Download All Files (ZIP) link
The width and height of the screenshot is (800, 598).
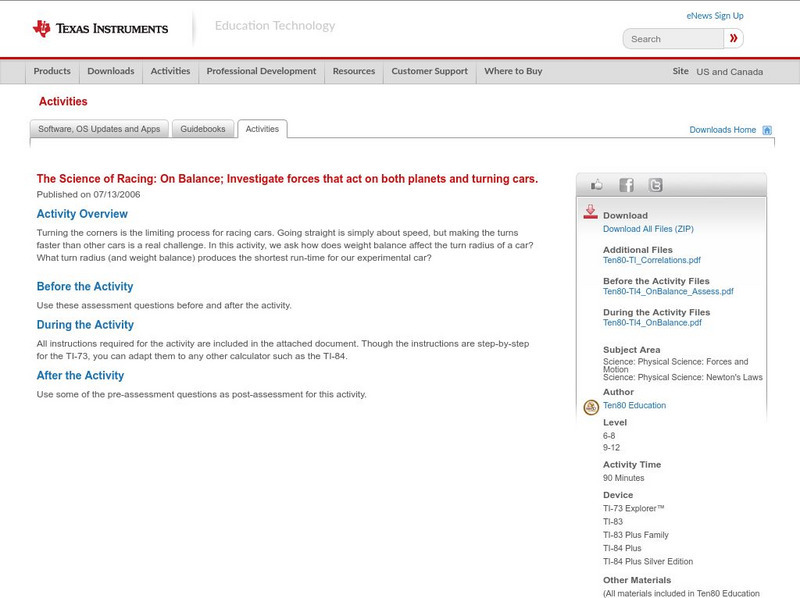click(648, 229)
